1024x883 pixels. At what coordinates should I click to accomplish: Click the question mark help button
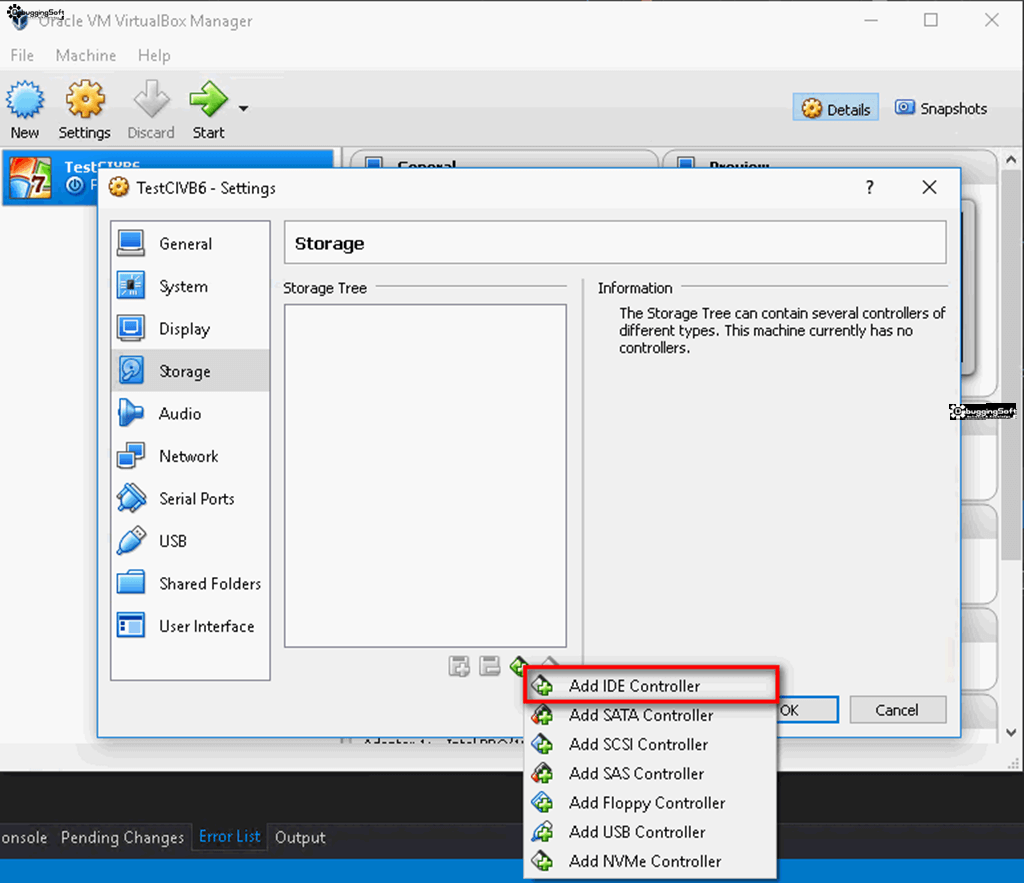pyautogui.click(x=869, y=188)
